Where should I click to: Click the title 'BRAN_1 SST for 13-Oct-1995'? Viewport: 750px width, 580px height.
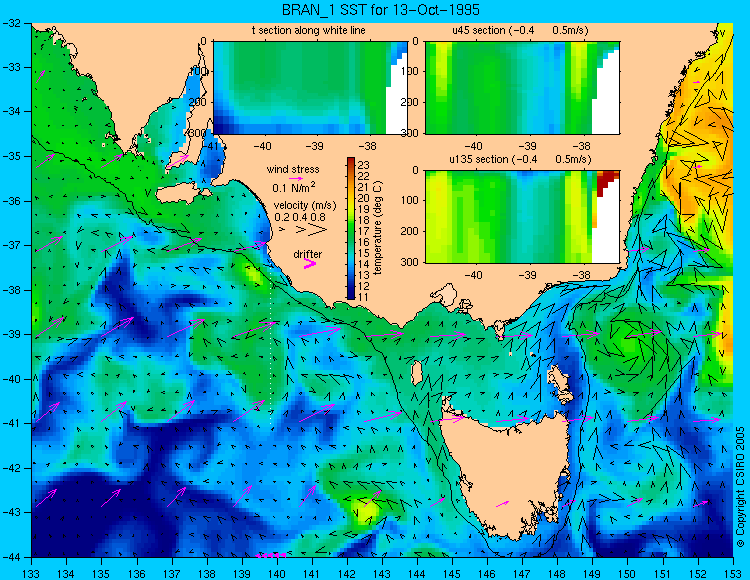pos(381,10)
